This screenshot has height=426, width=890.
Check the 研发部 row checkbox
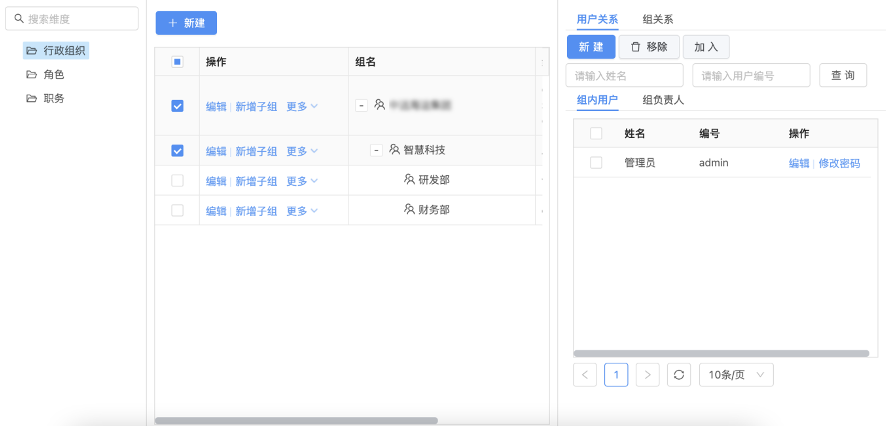[x=177, y=180]
